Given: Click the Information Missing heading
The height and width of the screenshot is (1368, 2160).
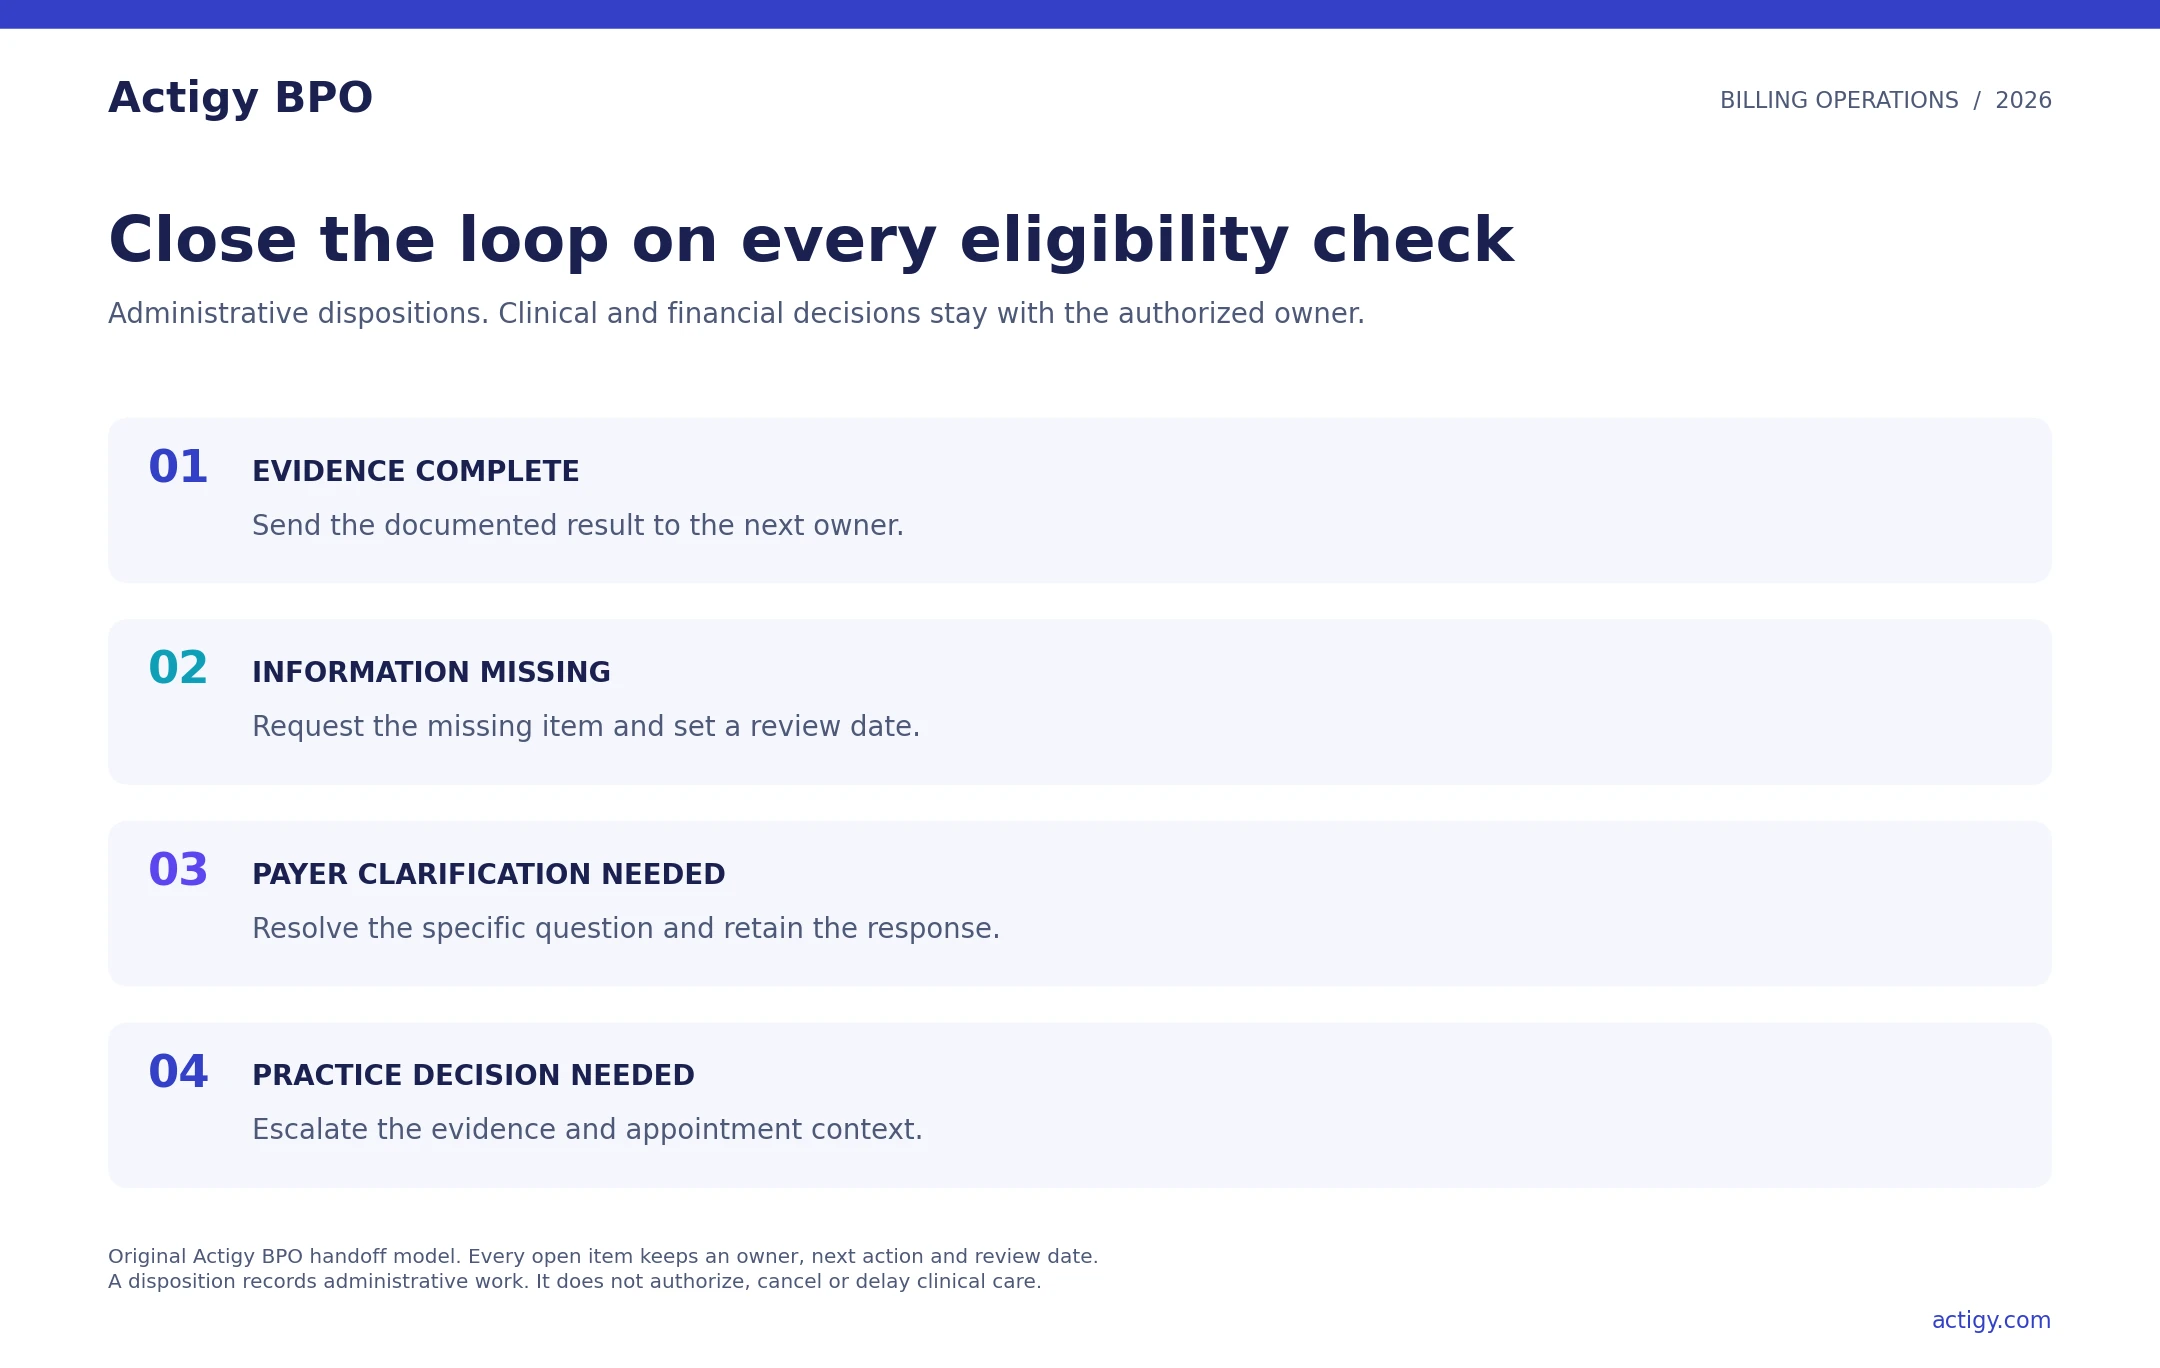Looking at the screenshot, I should (x=431, y=672).
